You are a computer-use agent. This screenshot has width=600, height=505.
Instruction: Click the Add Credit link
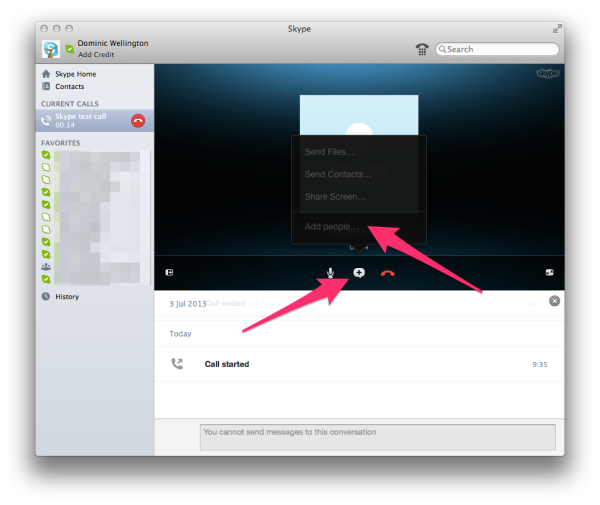point(96,55)
